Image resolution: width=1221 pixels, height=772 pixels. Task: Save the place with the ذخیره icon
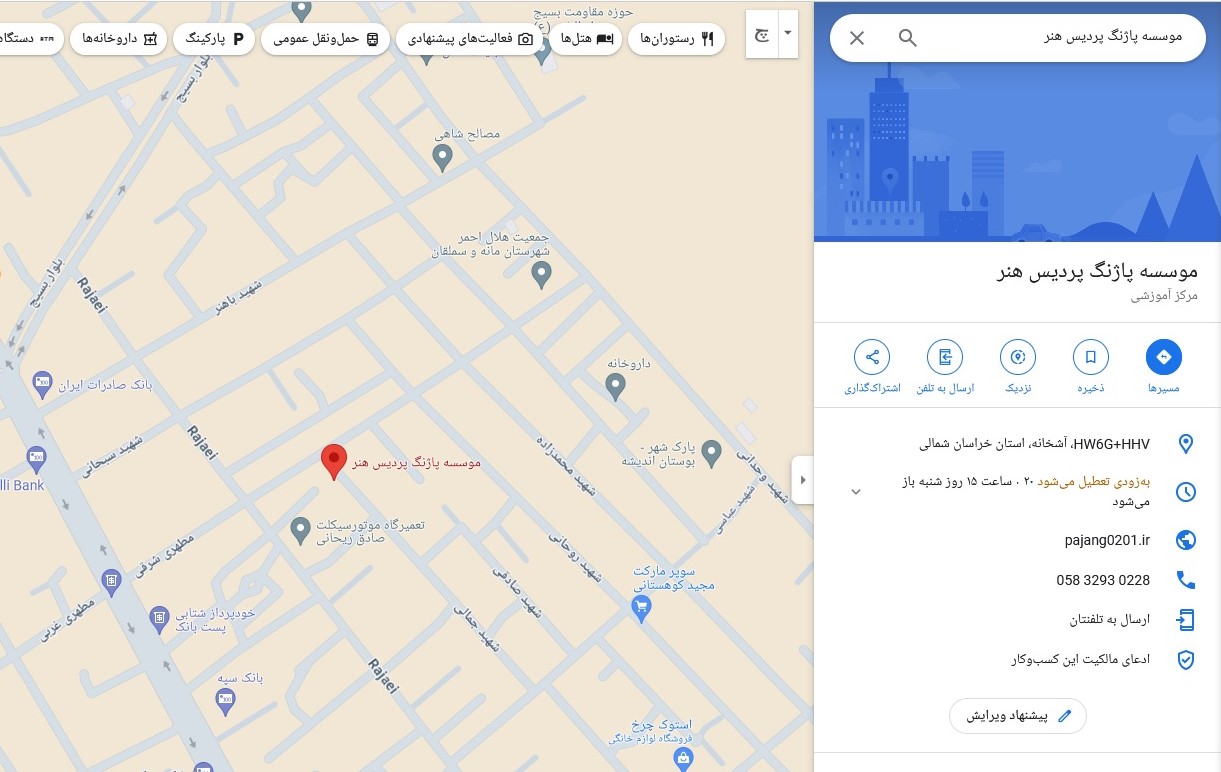[x=1090, y=357]
